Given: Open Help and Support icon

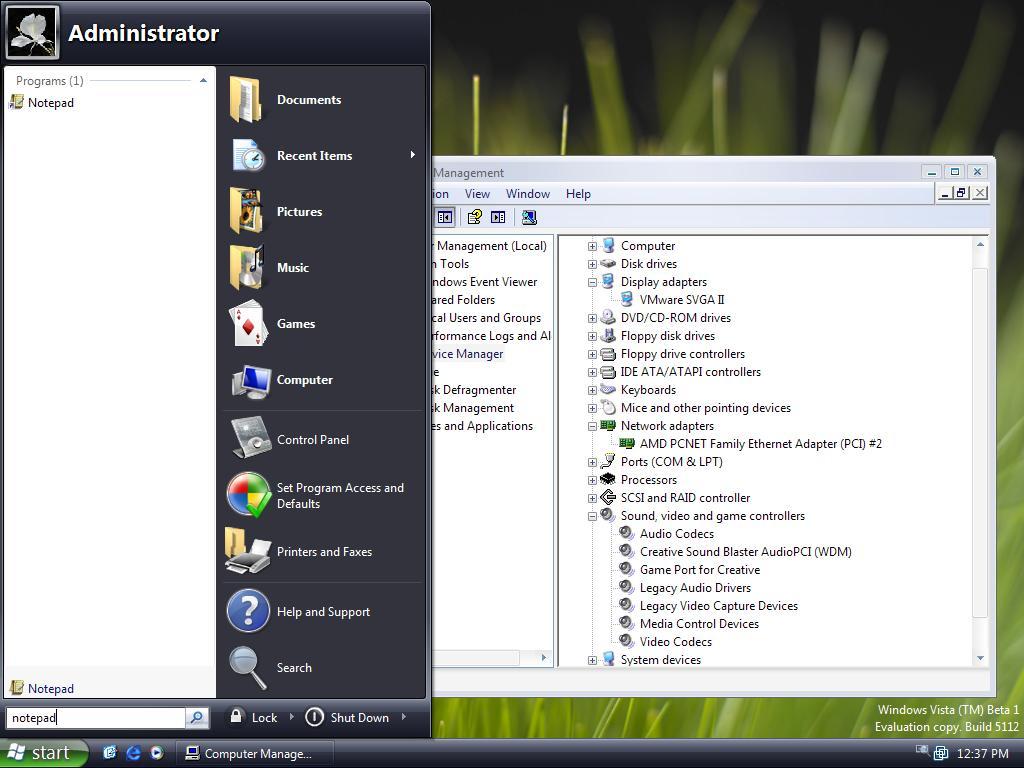Looking at the screenshot, I should tap(248, 611).
